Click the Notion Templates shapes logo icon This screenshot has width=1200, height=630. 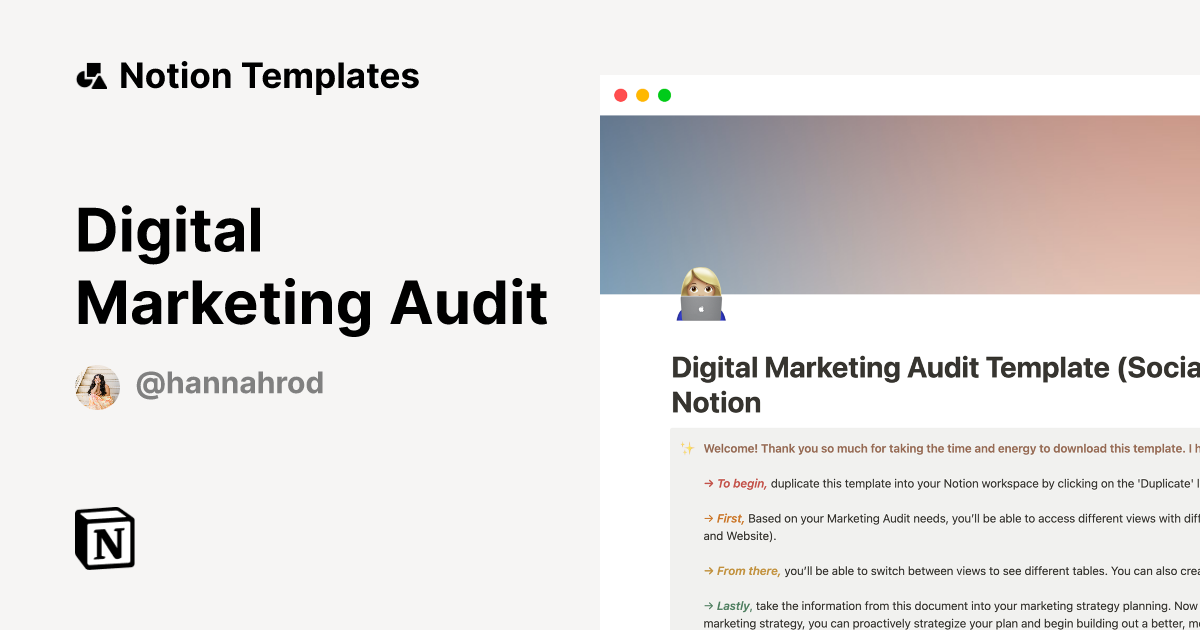(x=92, y=76)
